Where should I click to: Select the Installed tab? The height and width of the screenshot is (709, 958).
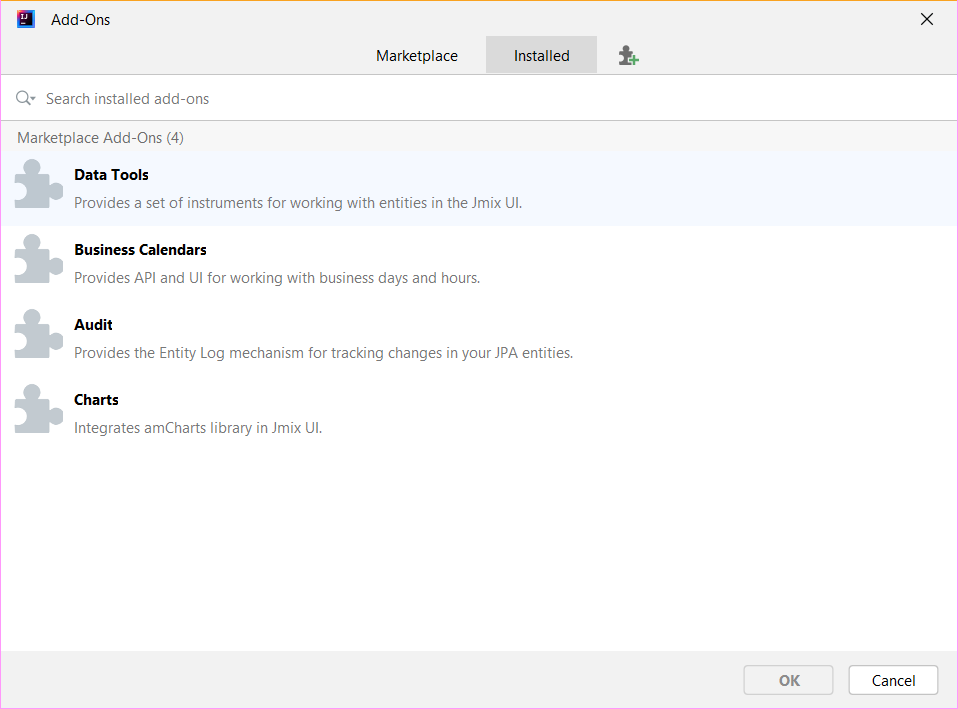(541, 56)
